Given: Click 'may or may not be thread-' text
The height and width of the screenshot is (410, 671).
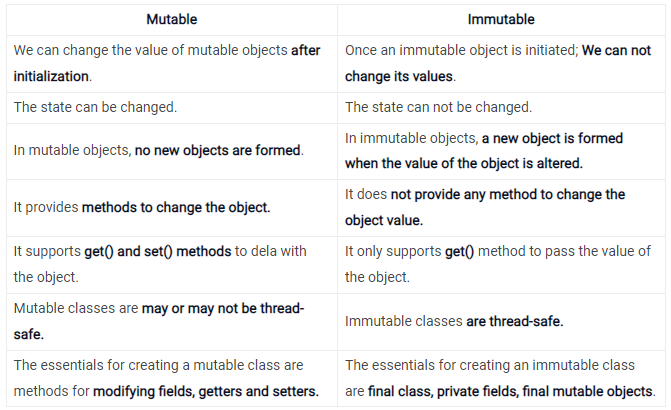Looking at the screenshot, I should click(x=223, y=308).
